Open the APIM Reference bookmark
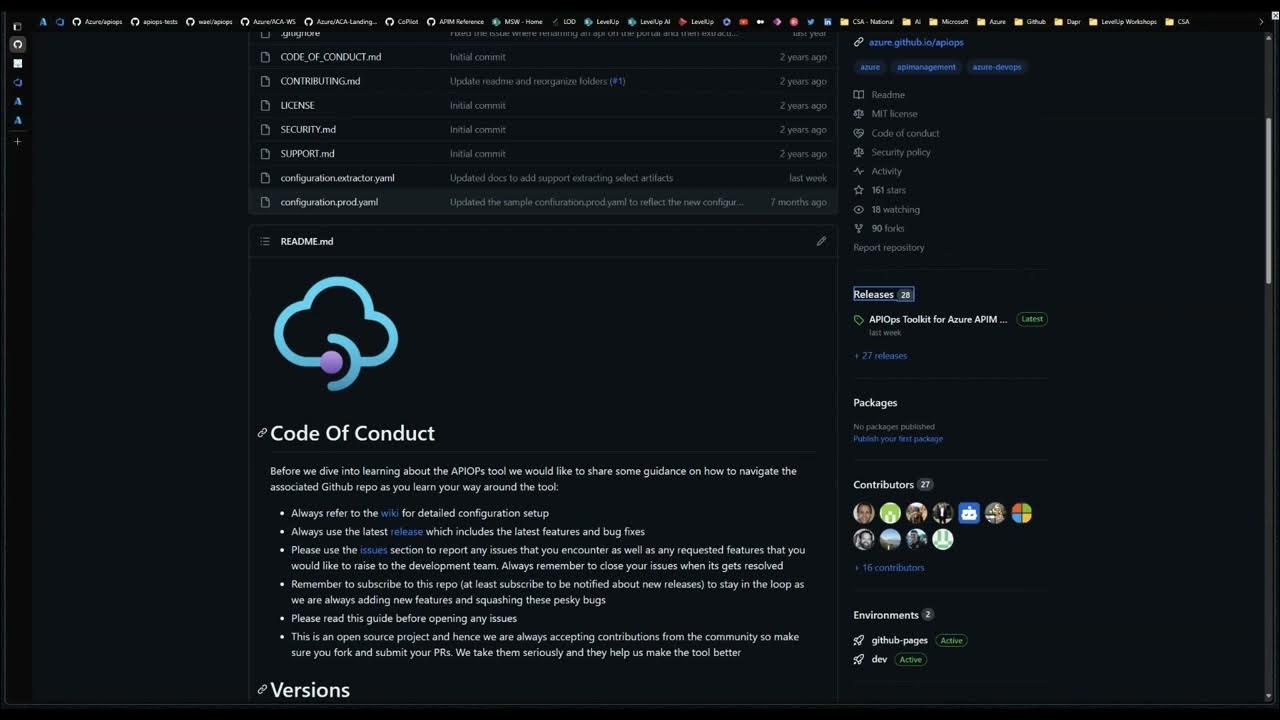Image resolution: width=1280 pixels, height=720 pixels. point(455,21)
